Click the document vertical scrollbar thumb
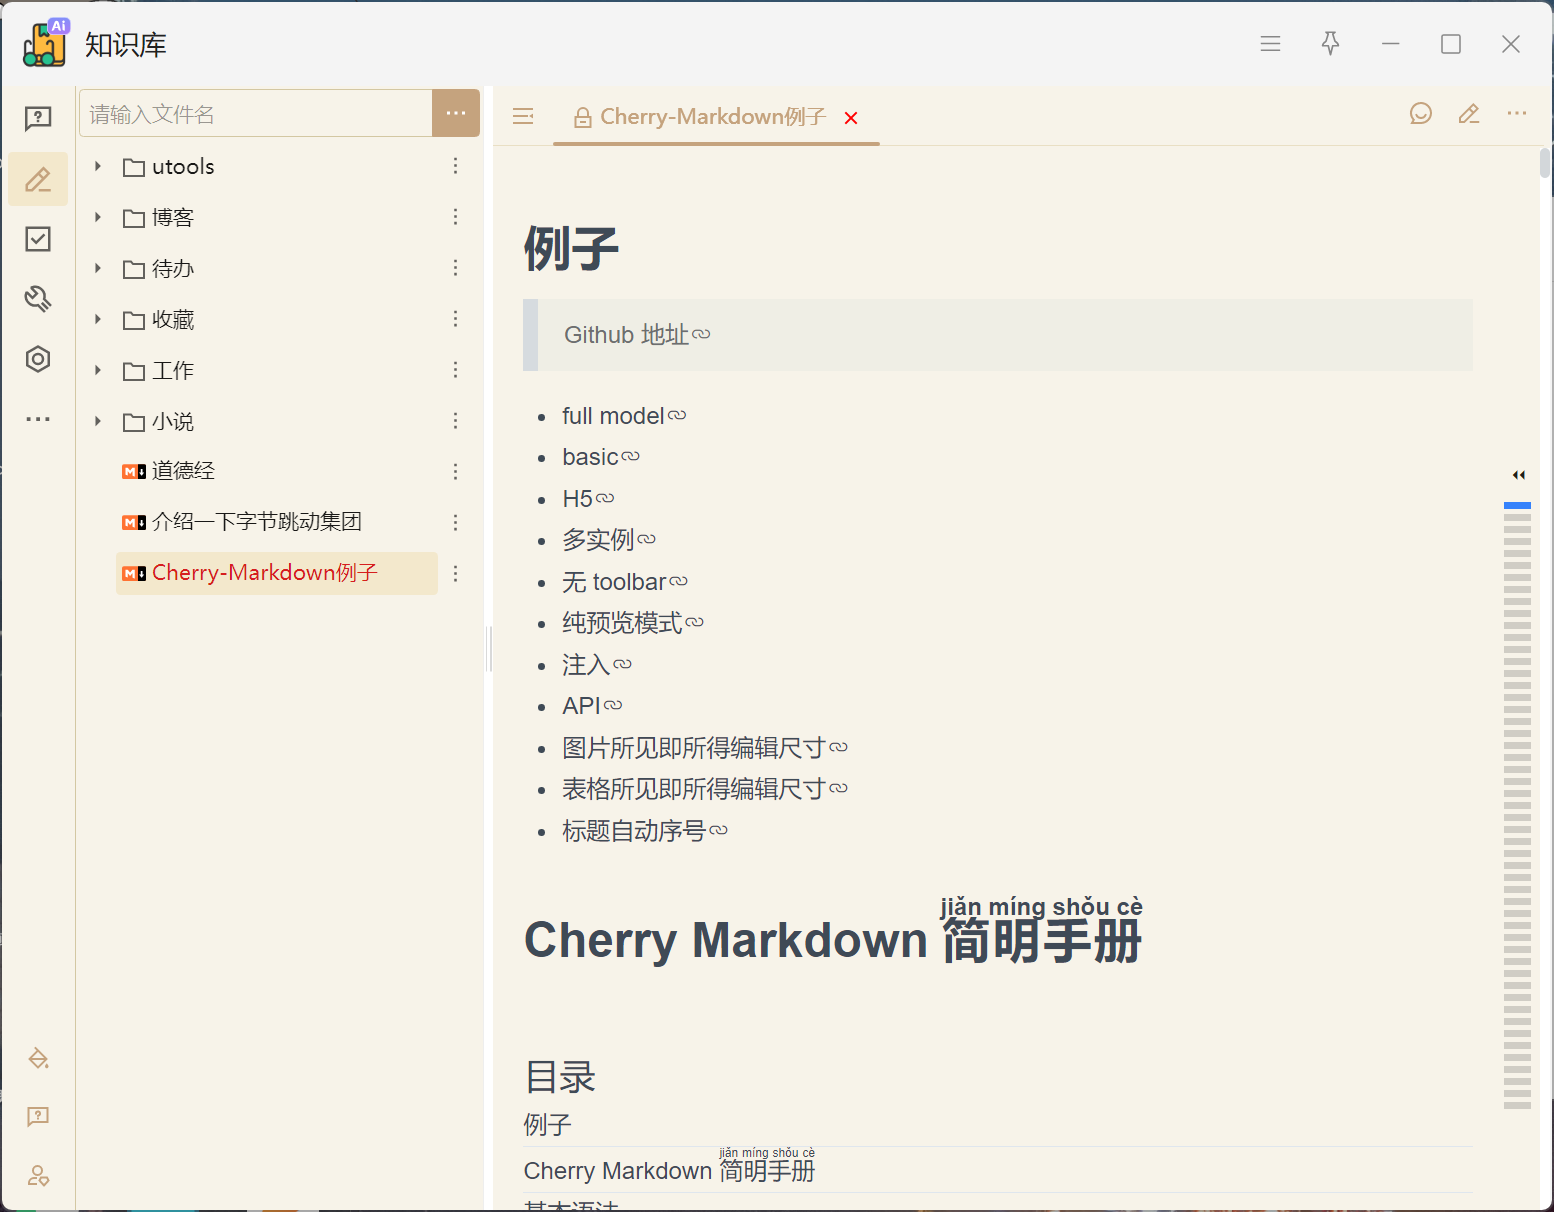This screenshot has width=1554, height=1212. 1545,163
